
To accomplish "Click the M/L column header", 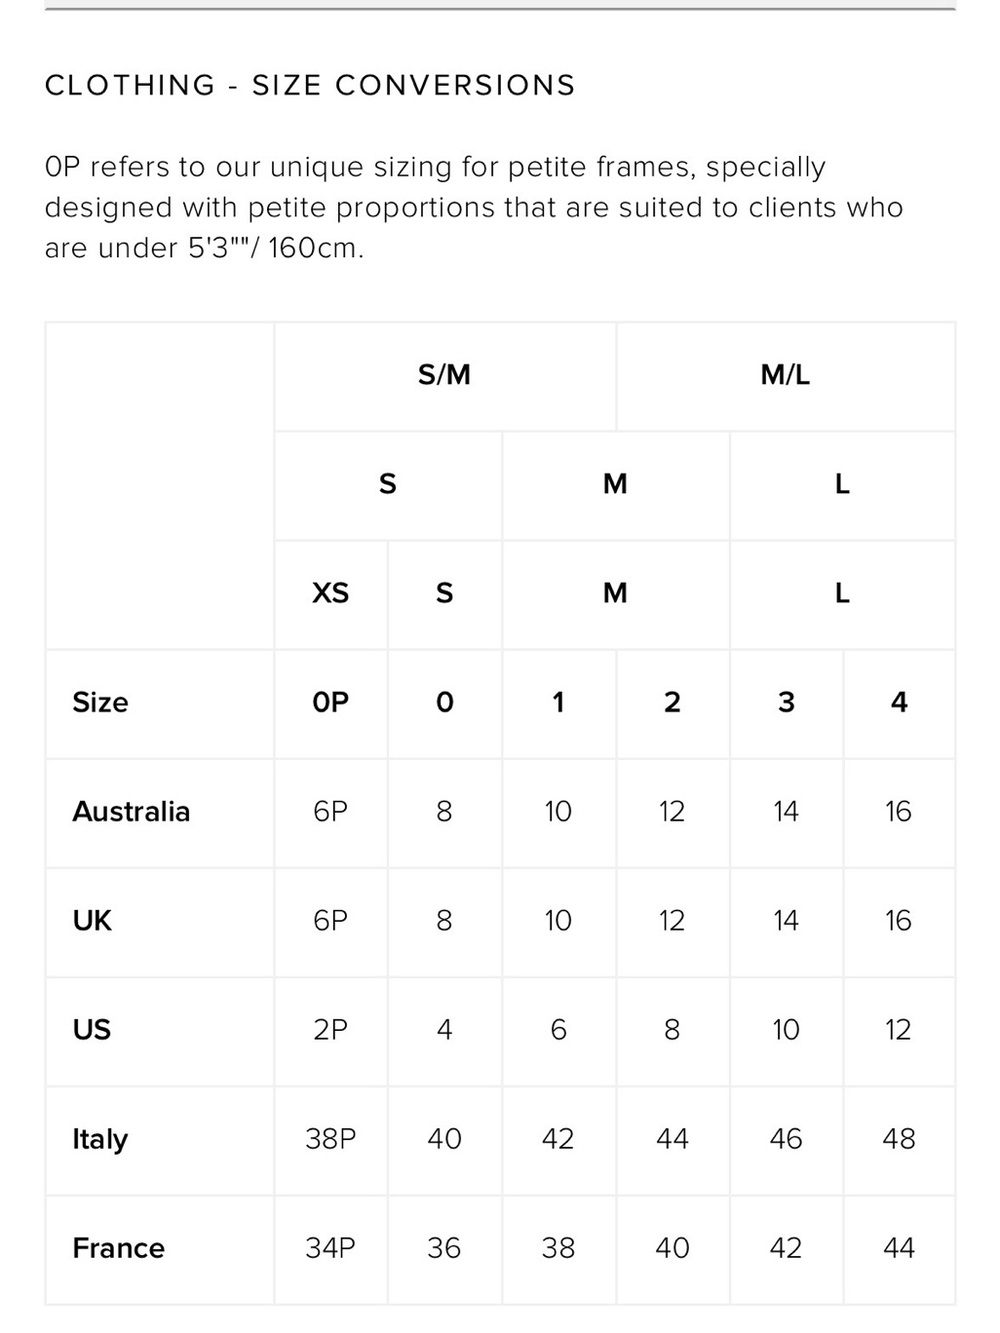I will tap(785, 375).
